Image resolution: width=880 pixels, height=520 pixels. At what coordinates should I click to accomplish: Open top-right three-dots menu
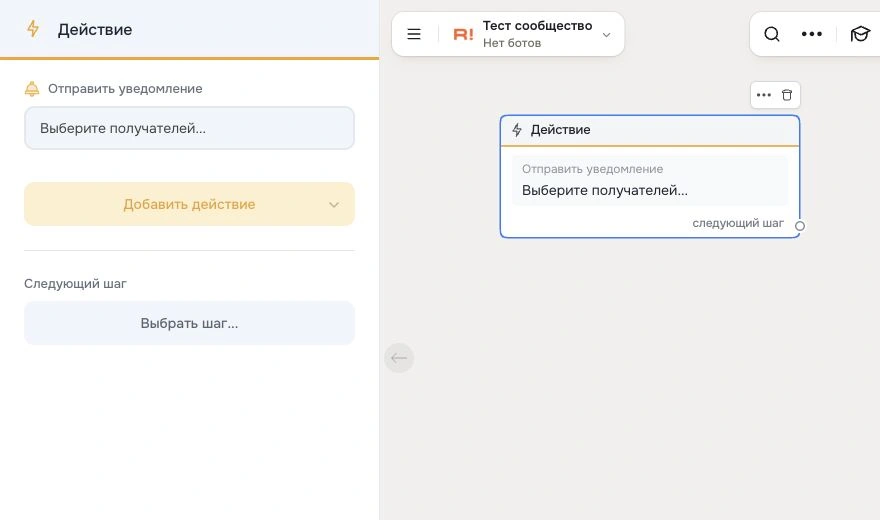[812, 34]
